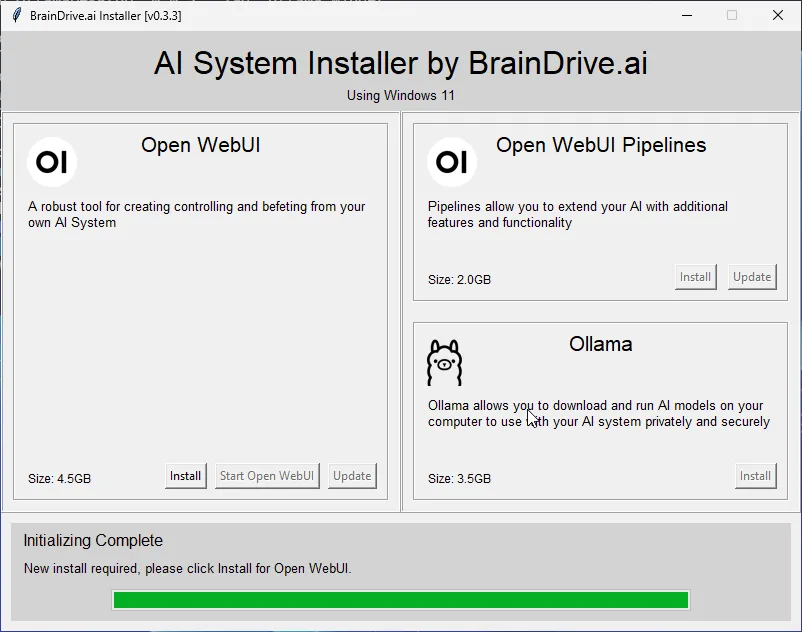Screen dimensions: 802x632
Task: Click Install button for Open WebUI Pipelines
Action: (695, 277)
